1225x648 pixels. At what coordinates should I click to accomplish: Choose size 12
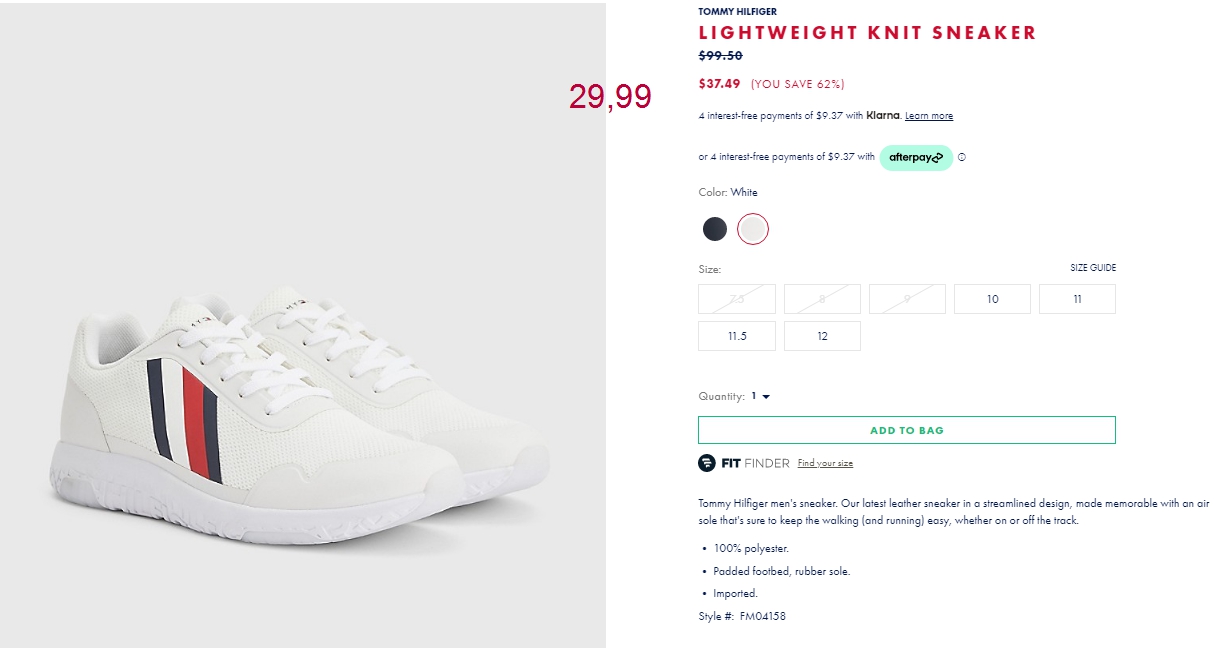pyautogui.click(x=822, y=336)
